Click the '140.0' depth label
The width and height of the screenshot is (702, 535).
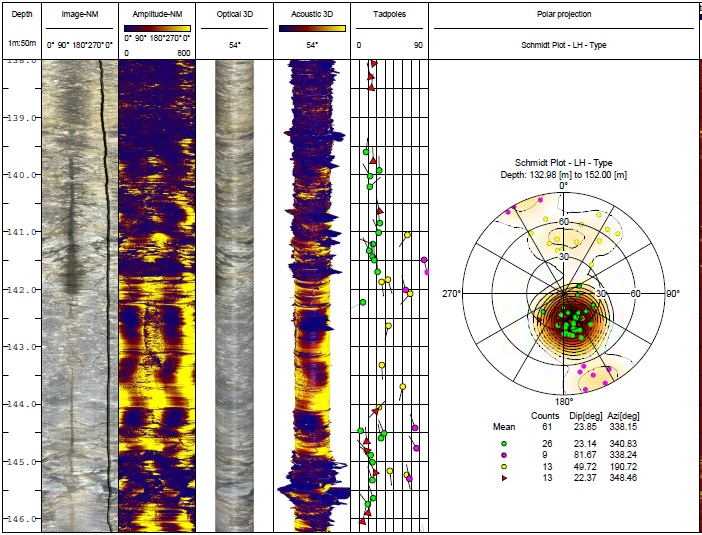point(21,175)
